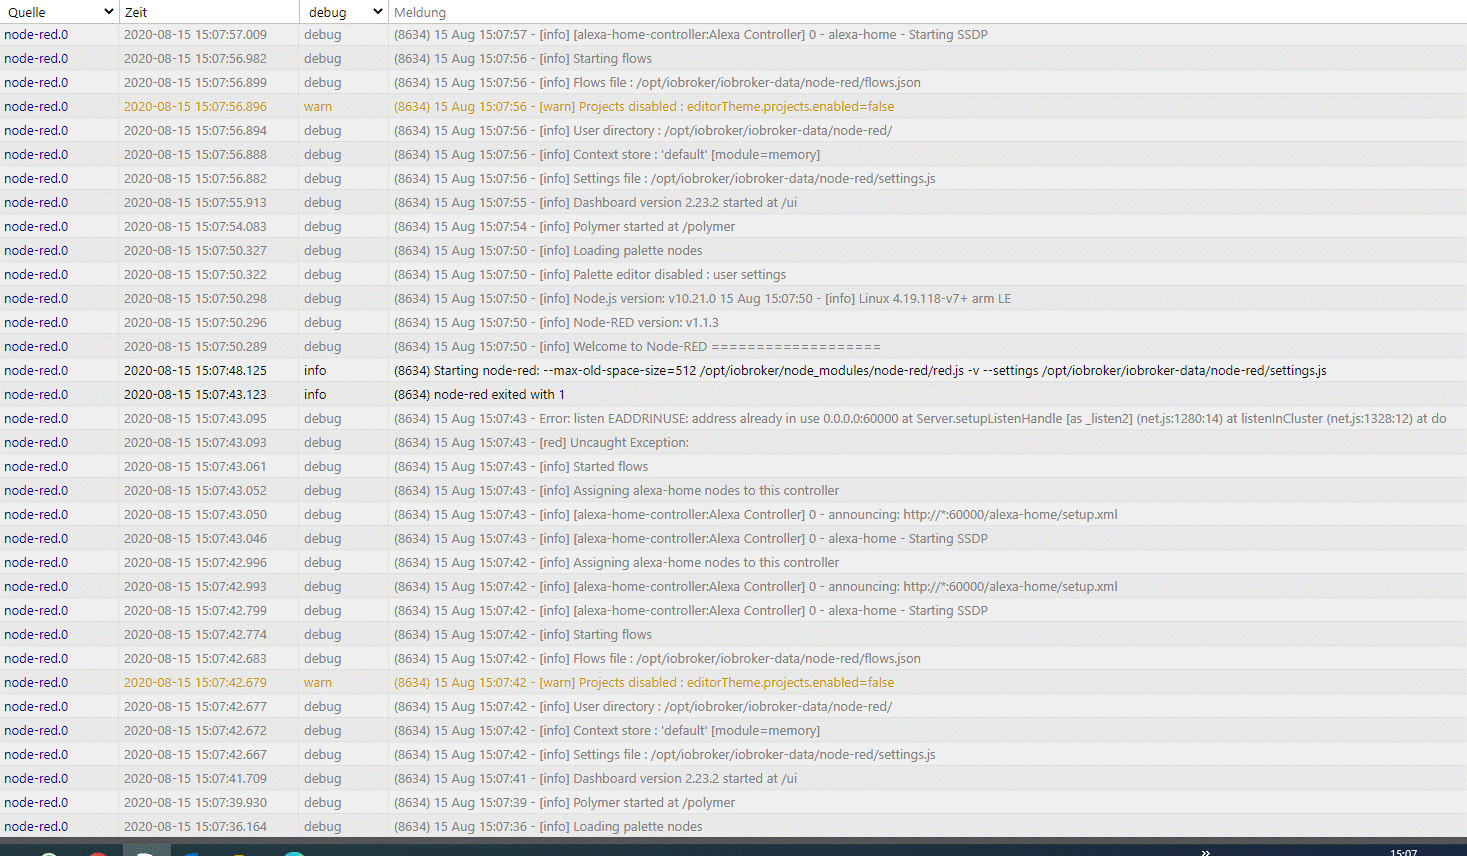Select timestamp 2020-08-15 15:07:57.009
This screenshot has height=856, width=1467.
(195, 35)
